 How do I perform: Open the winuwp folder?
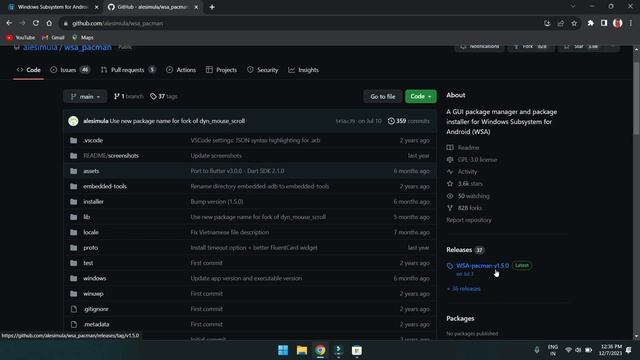[93, 293]
